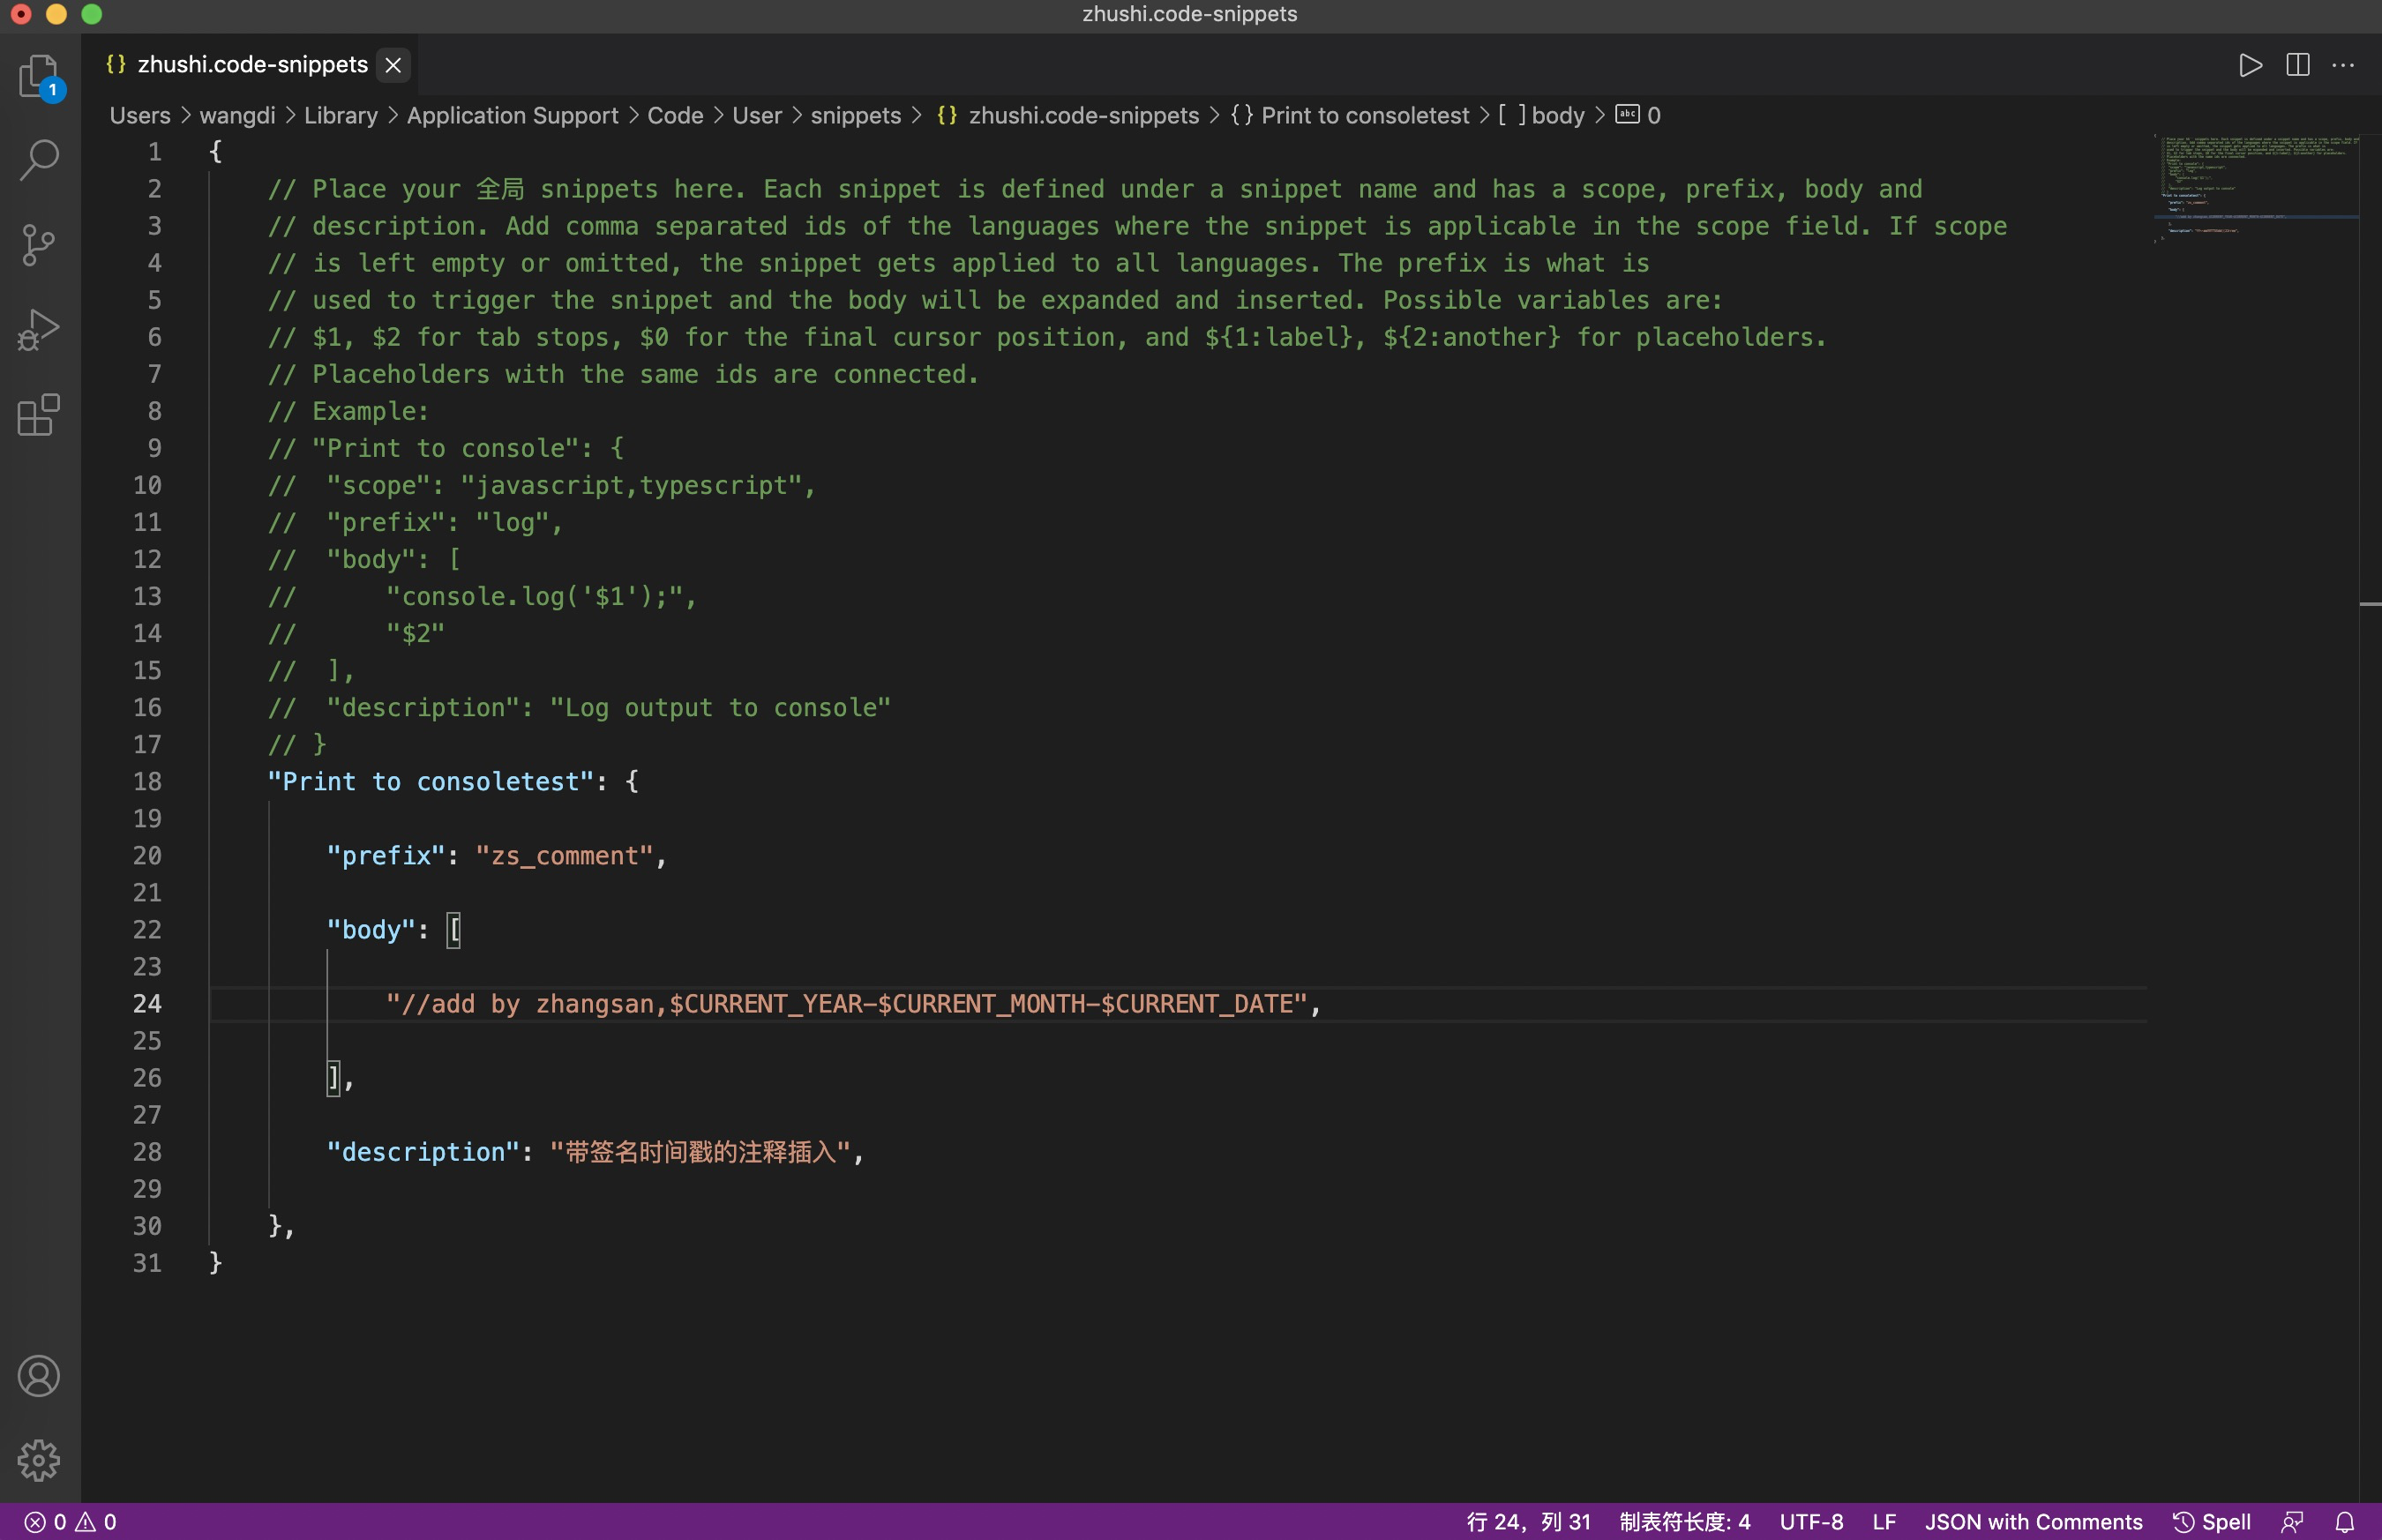
Task: Open the Run and Debug view
Action: point(39,330)
